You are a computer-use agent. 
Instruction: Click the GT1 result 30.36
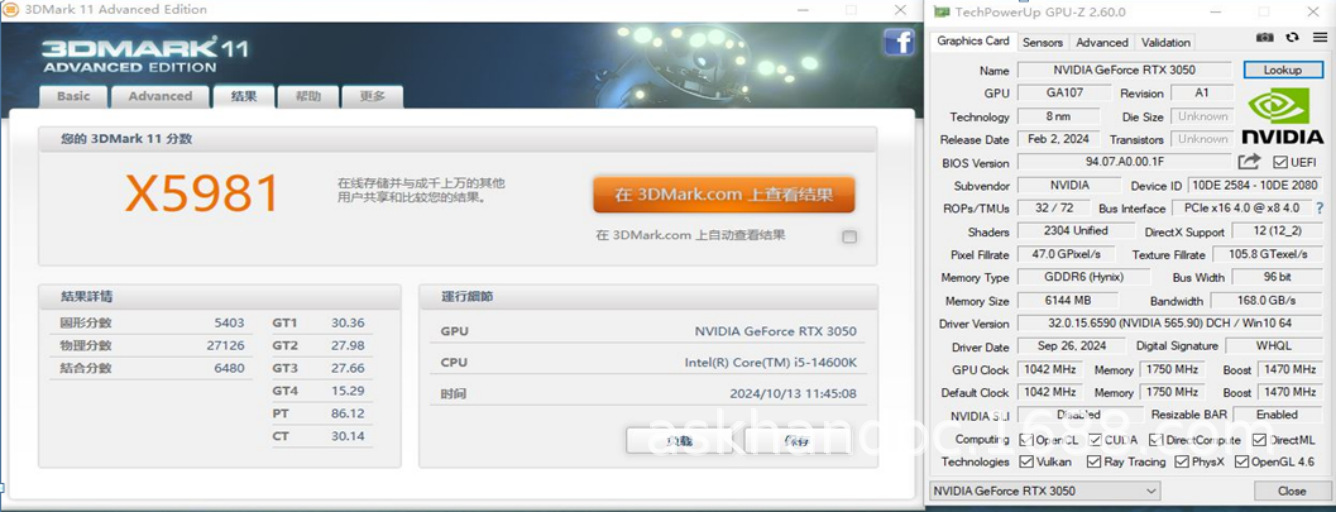coord(348,323)
